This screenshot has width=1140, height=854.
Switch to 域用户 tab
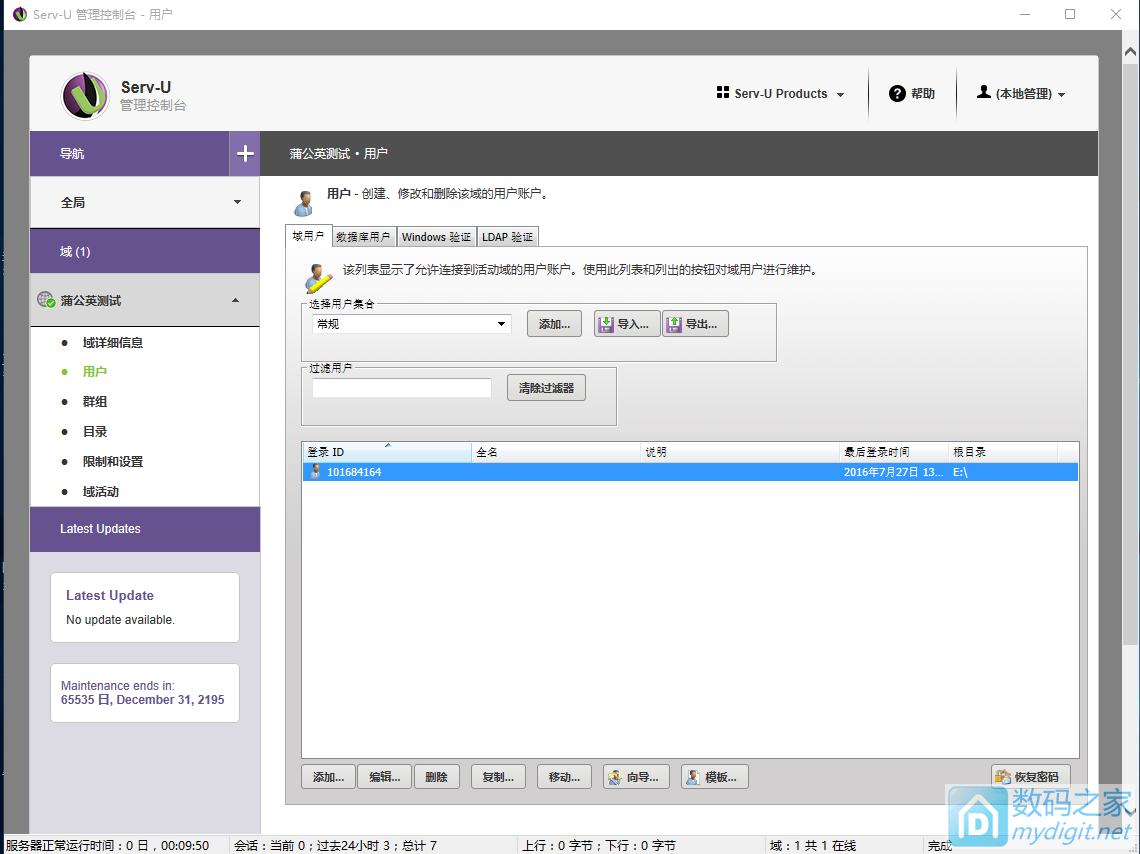308,236
